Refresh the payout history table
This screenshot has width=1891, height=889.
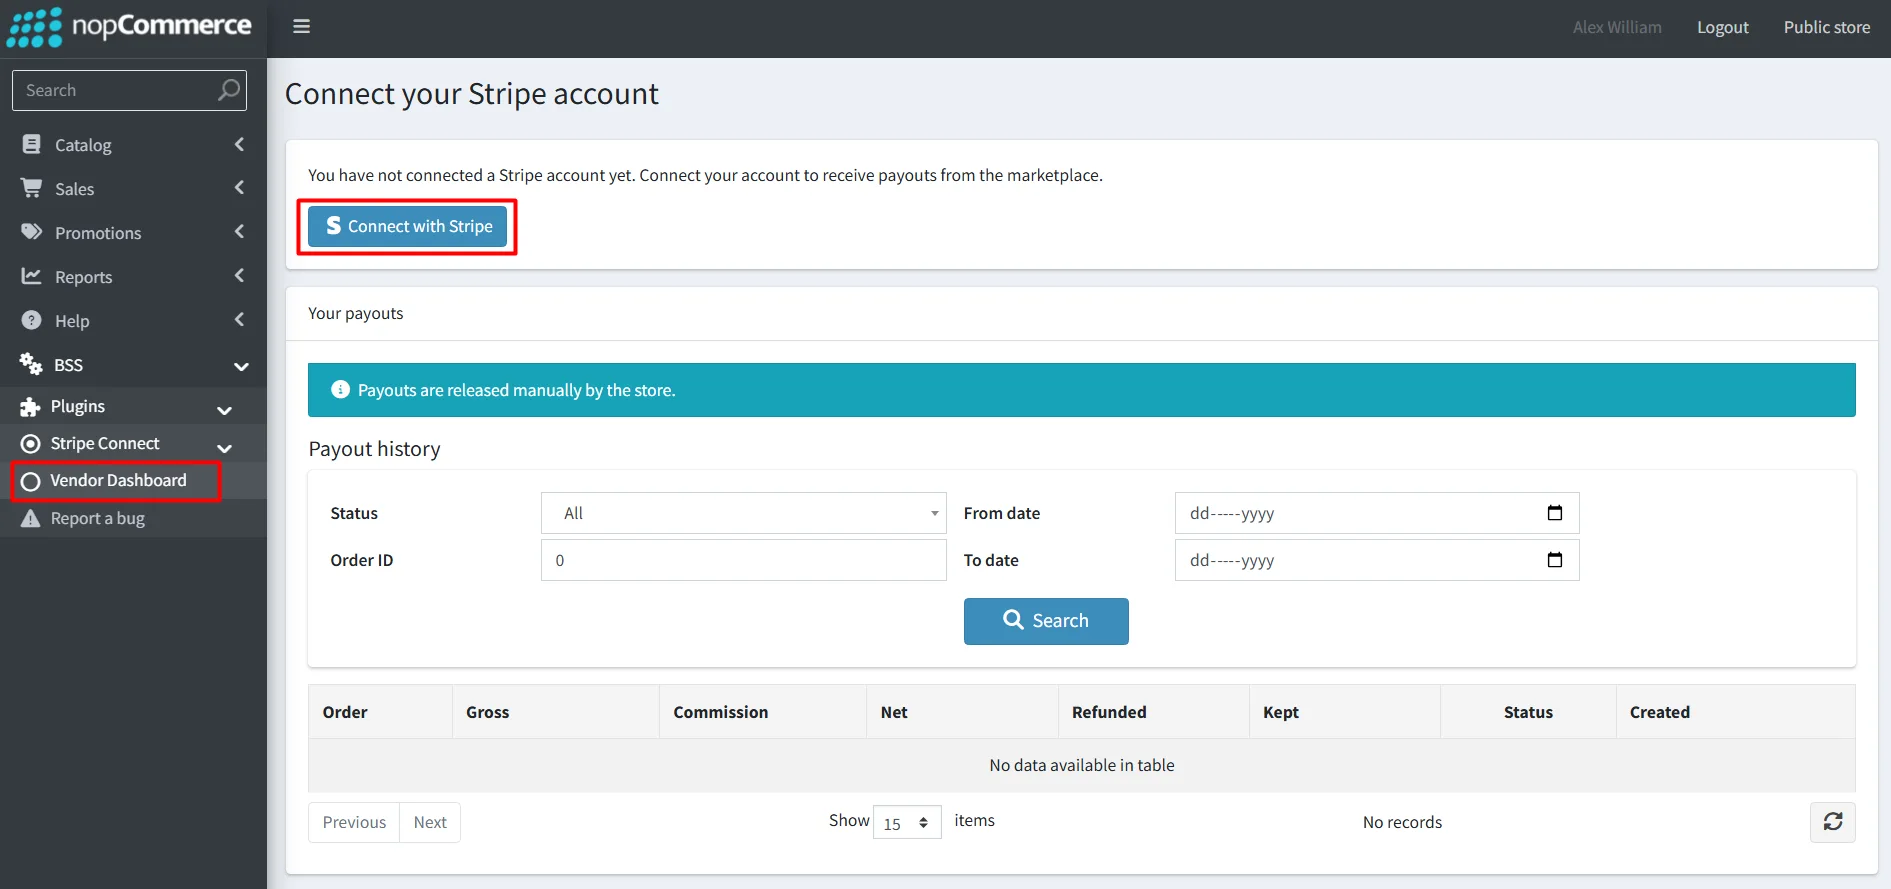pos(1833,822)
